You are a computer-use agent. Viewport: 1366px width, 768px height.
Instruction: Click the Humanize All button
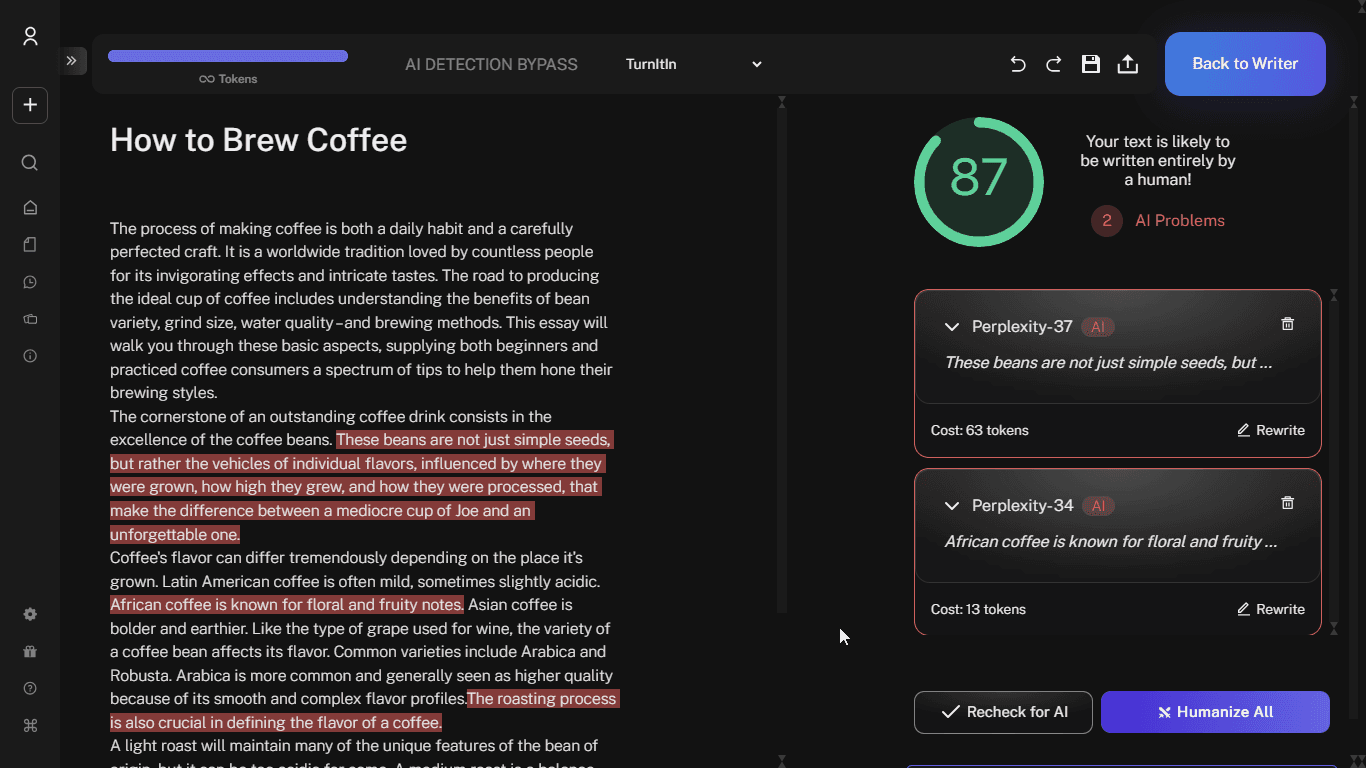click(1215, 712)
